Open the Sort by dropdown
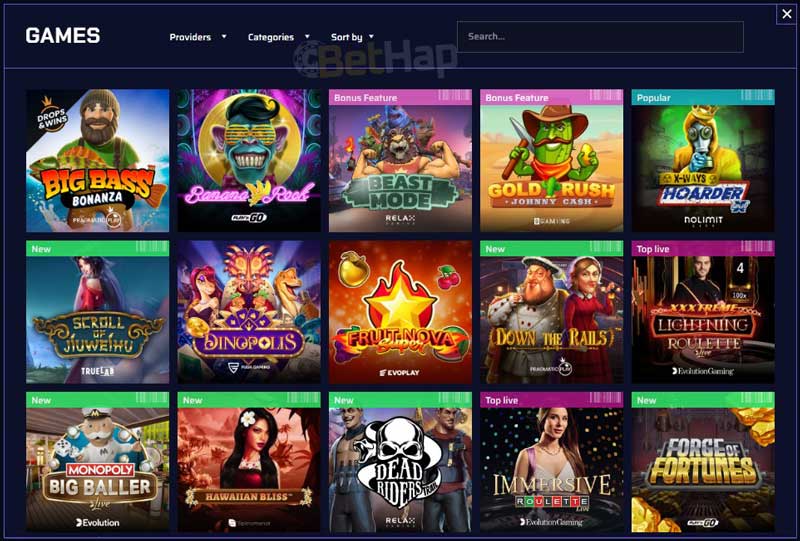The height and width of the screenshot is (541, 800). pyautogui.click(x=352, y=37)
